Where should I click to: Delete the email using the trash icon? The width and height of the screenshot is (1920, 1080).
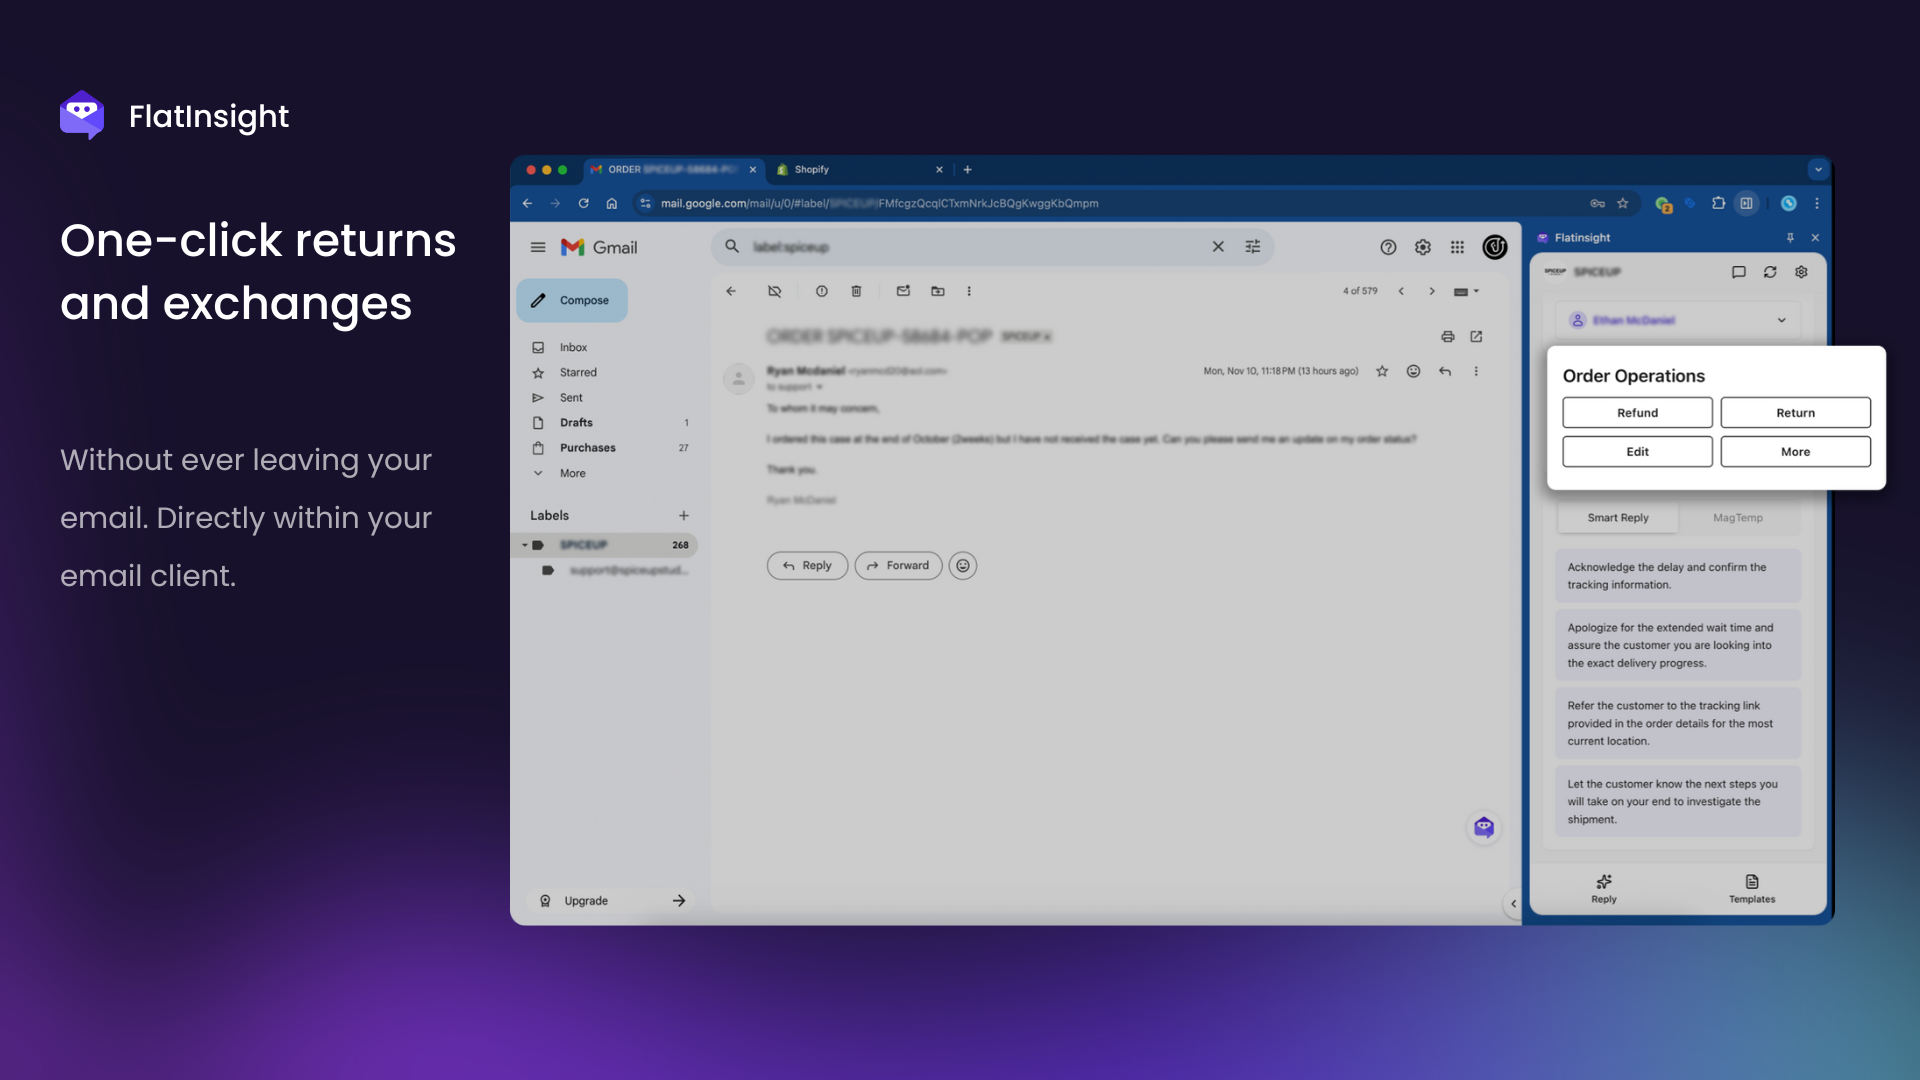coord(857,291)
